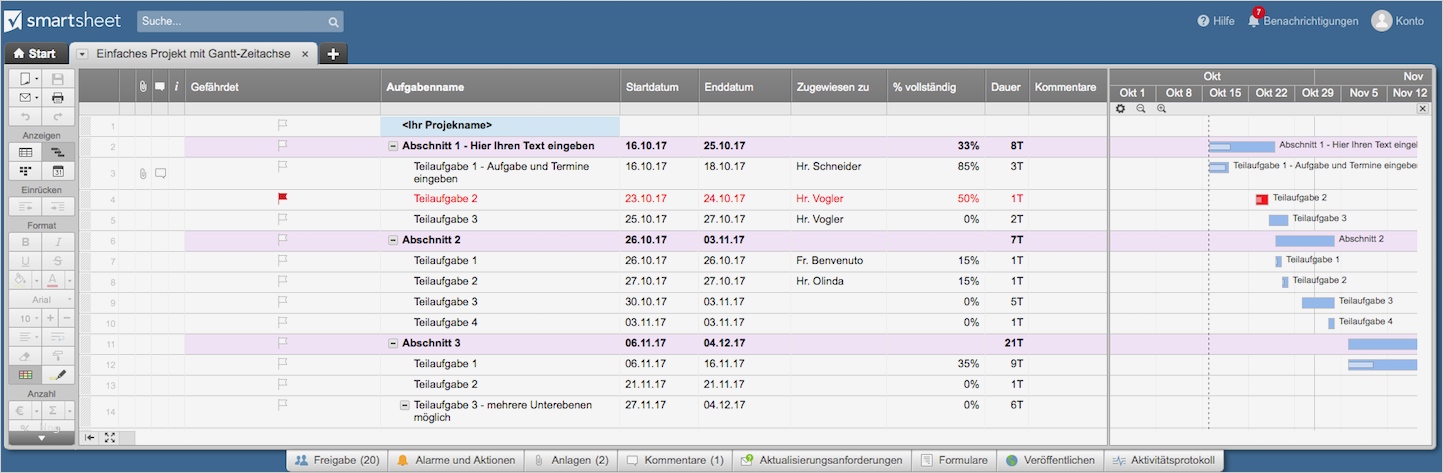
Task: Select the format painter tool
Action: point(57,356)
